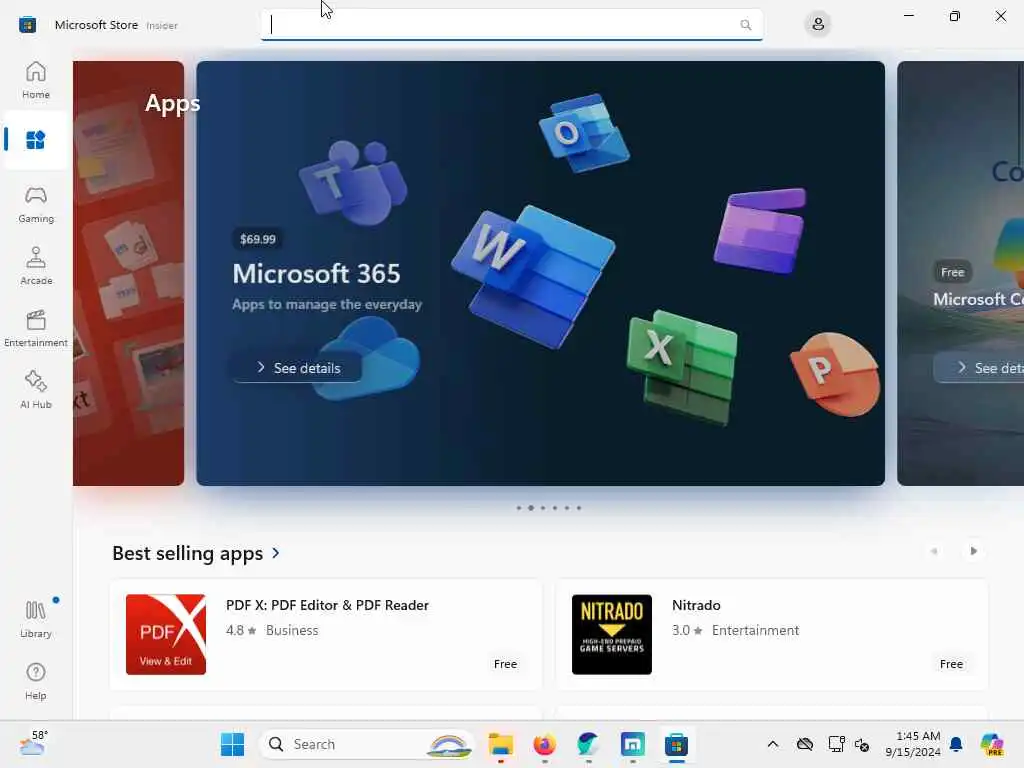Select the Apps section icon in sidebar

click(35, 140)
